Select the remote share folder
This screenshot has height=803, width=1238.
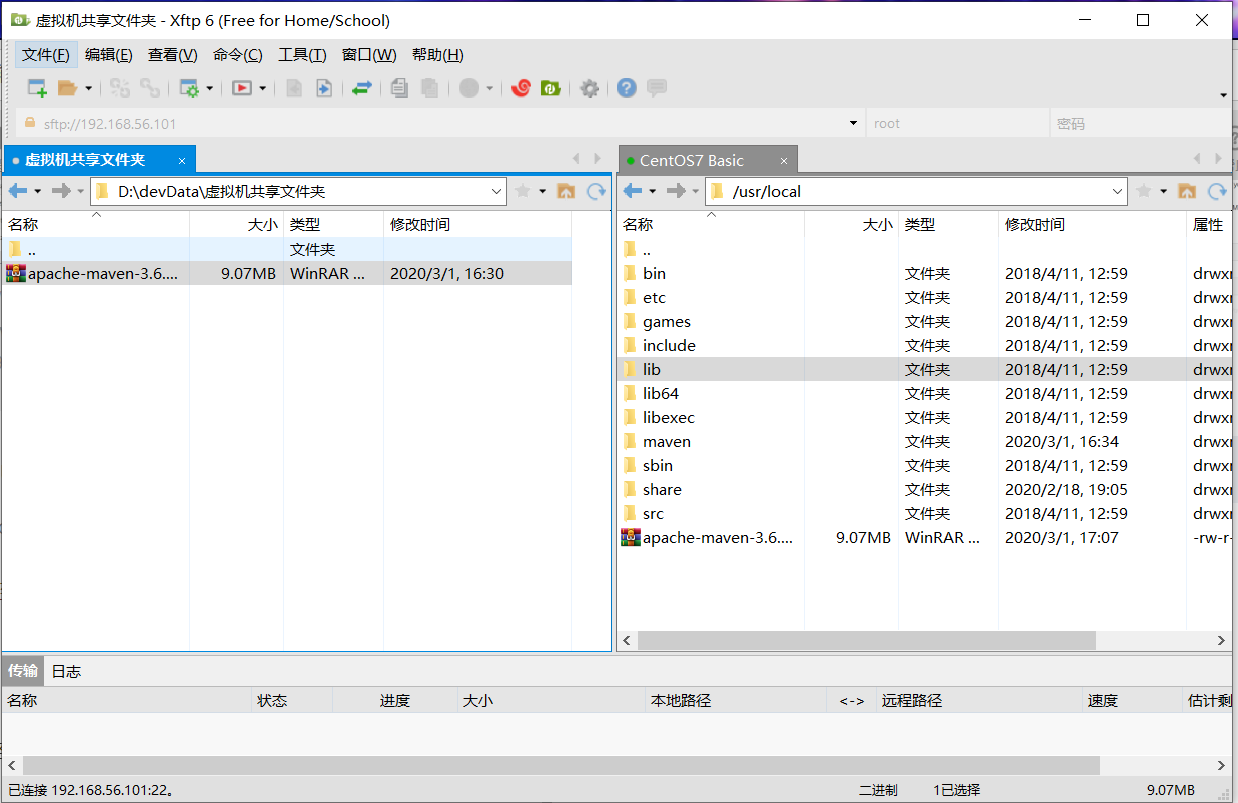pos(925,489)
